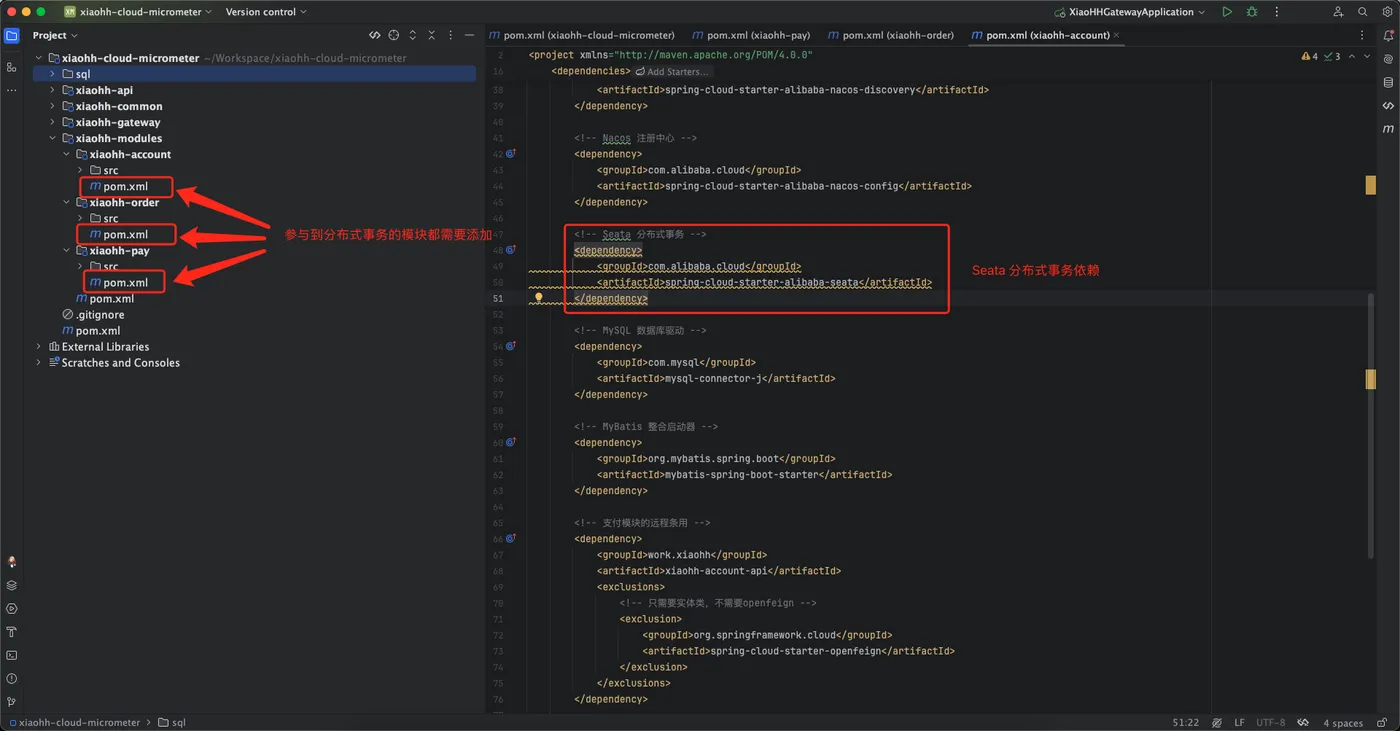Open XiaoHHGatewayApplication run configuration dropdown
1400x731 pixels.
point(1130,12)
